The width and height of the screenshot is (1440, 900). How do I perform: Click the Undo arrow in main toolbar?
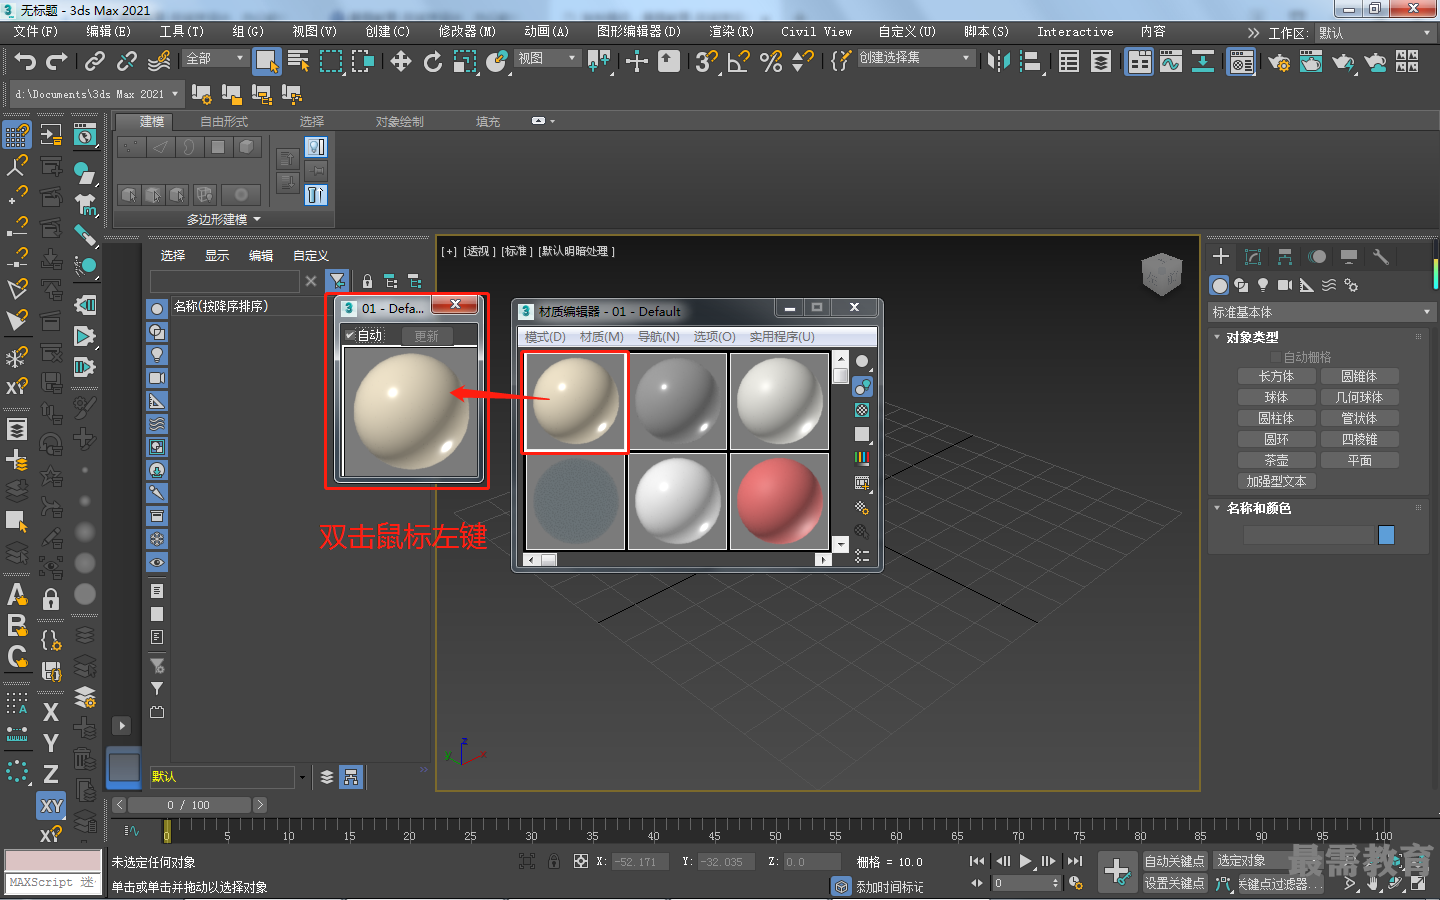[25, 61]
